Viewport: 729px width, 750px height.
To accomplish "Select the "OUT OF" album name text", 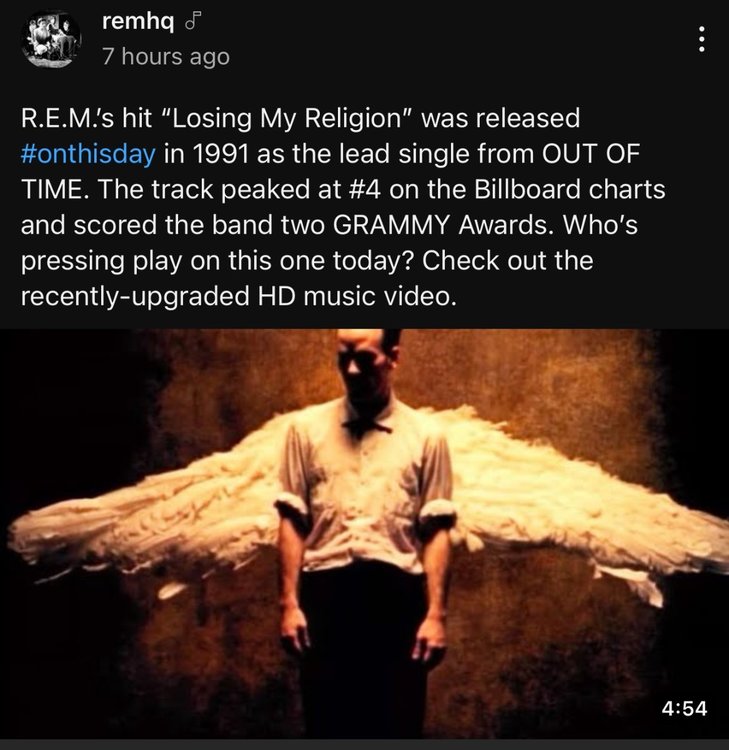I will click(x=591, y=154).
